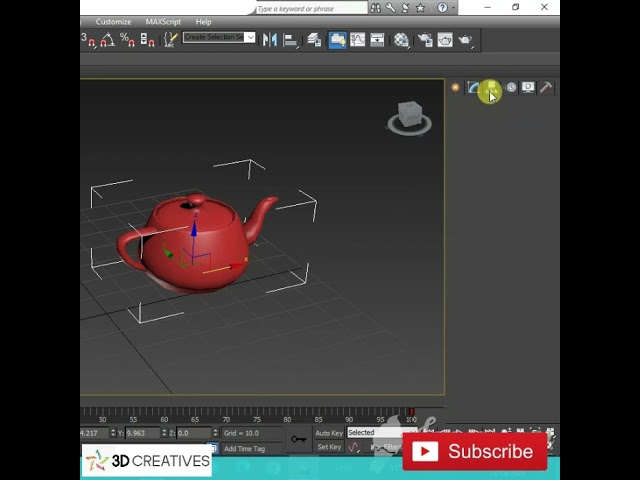This screenshot has height=480, width=640.
Task: Switch to the Hierarchy command panel tab
Action: coord(492,87)
